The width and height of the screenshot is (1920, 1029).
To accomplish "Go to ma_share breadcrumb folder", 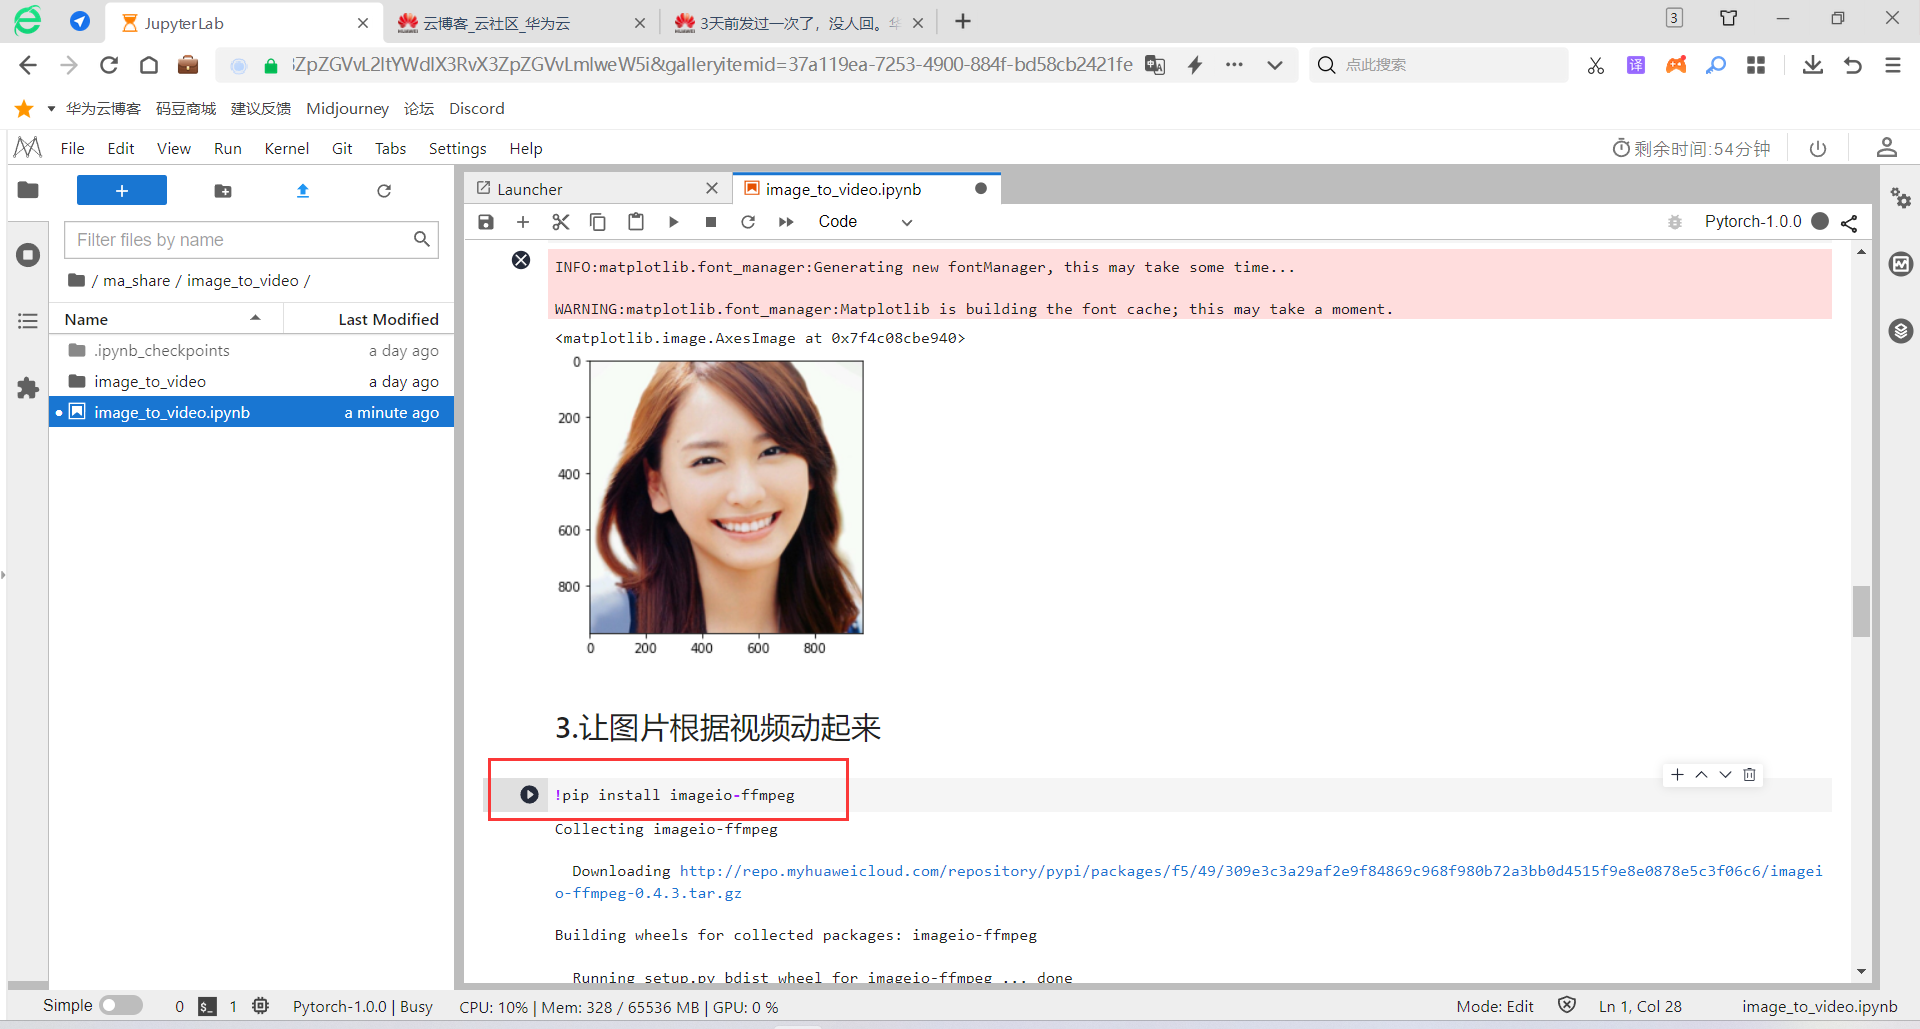I will 137,281.
